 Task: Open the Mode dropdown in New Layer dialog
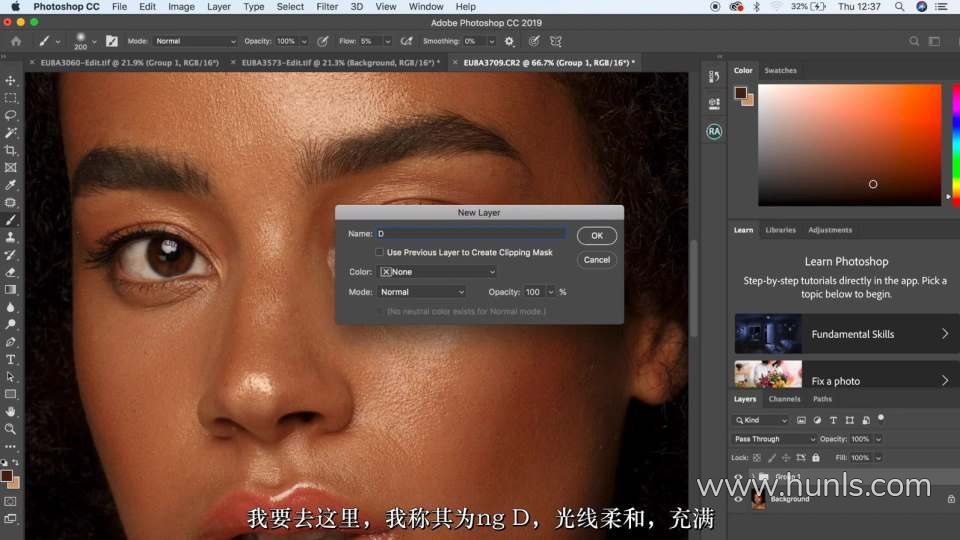click(421, 292)
